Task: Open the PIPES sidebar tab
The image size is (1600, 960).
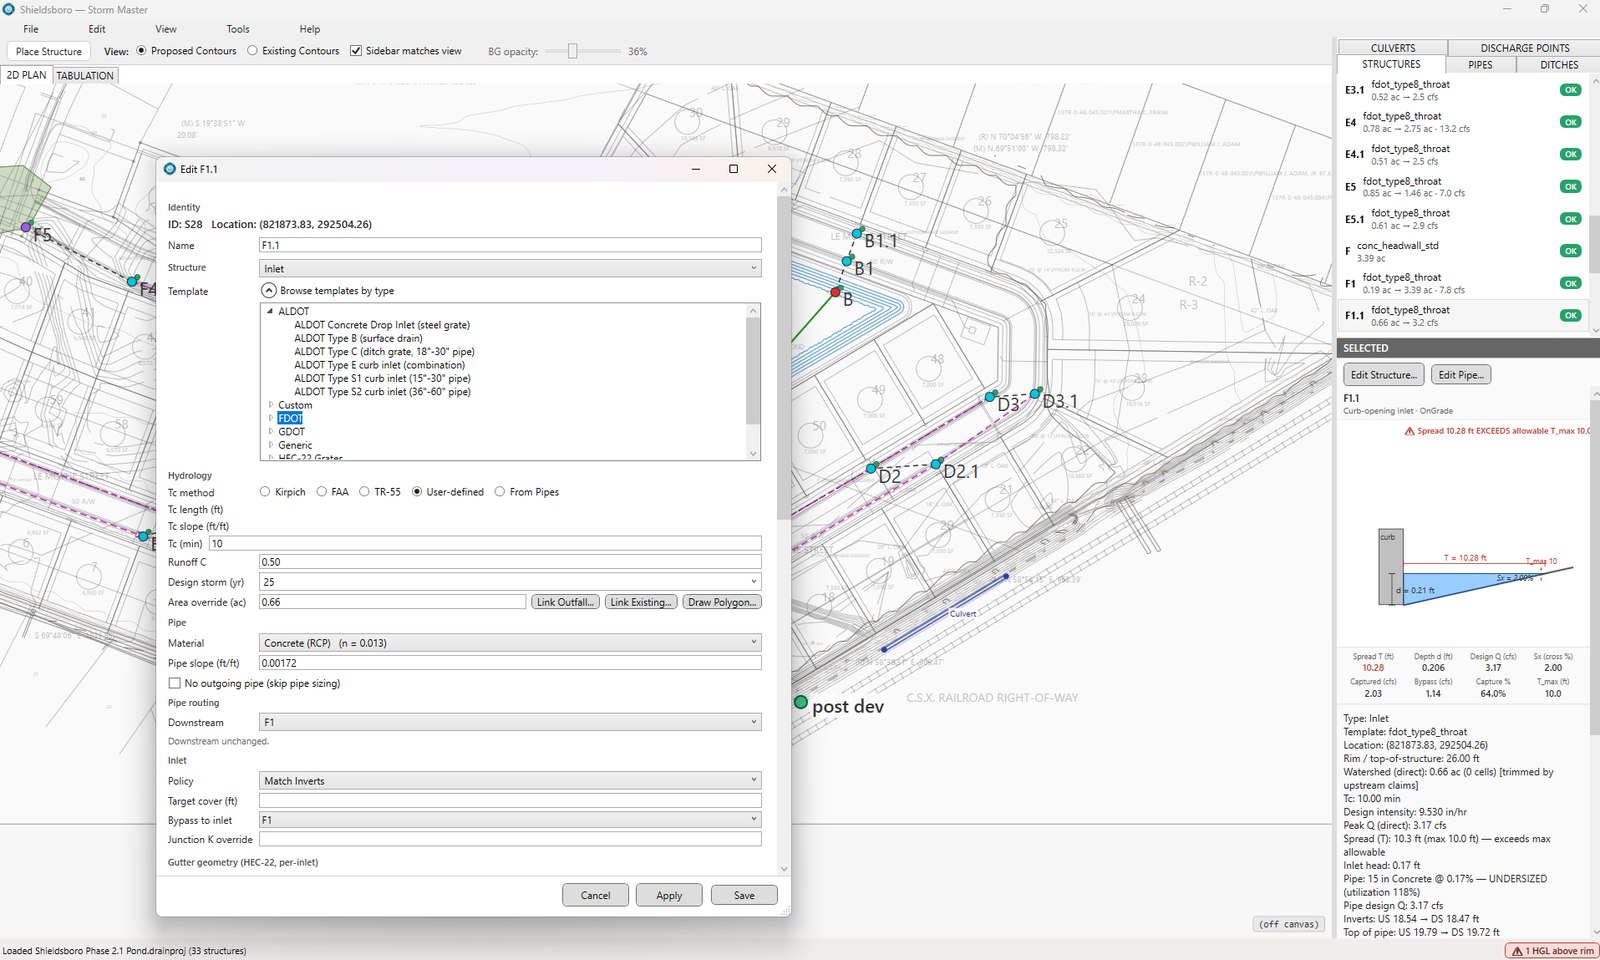Action: (x=1480, y=64)
